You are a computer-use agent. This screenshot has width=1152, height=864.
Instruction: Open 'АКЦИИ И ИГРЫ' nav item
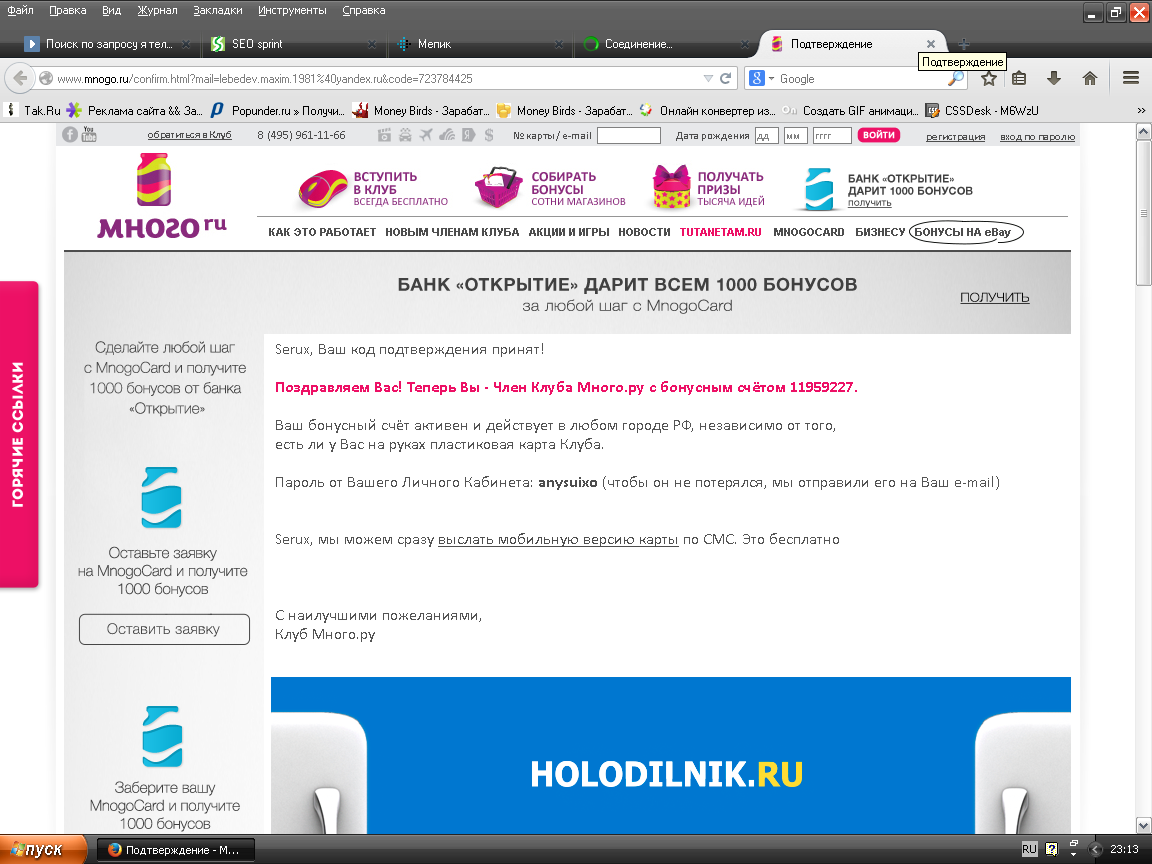[x=569, y=232]
